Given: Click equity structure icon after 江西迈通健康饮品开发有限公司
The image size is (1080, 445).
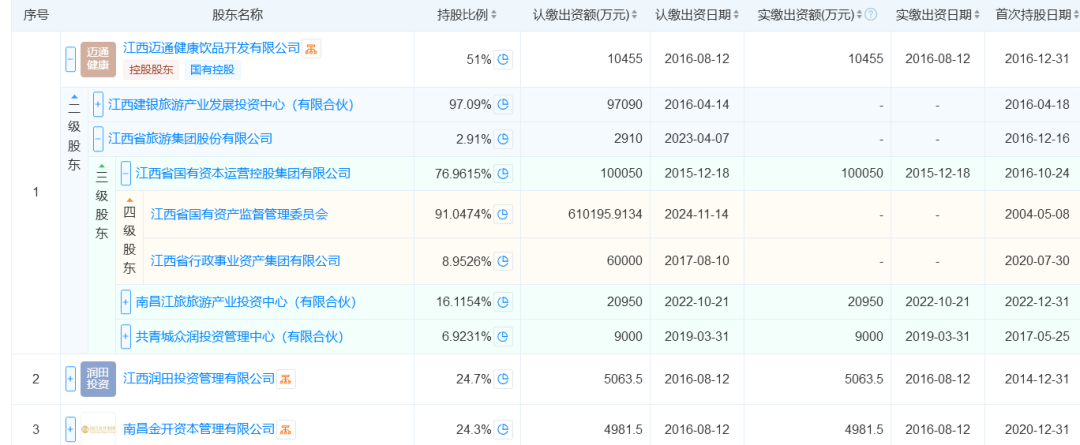Looking at the screenshot, I should click(x=312, y=49).
